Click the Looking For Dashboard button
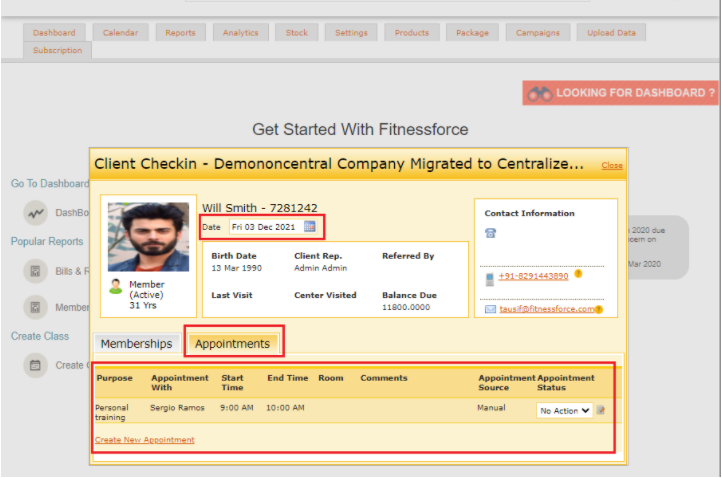The height and width of the screenshot is (478, 722). 620,93
